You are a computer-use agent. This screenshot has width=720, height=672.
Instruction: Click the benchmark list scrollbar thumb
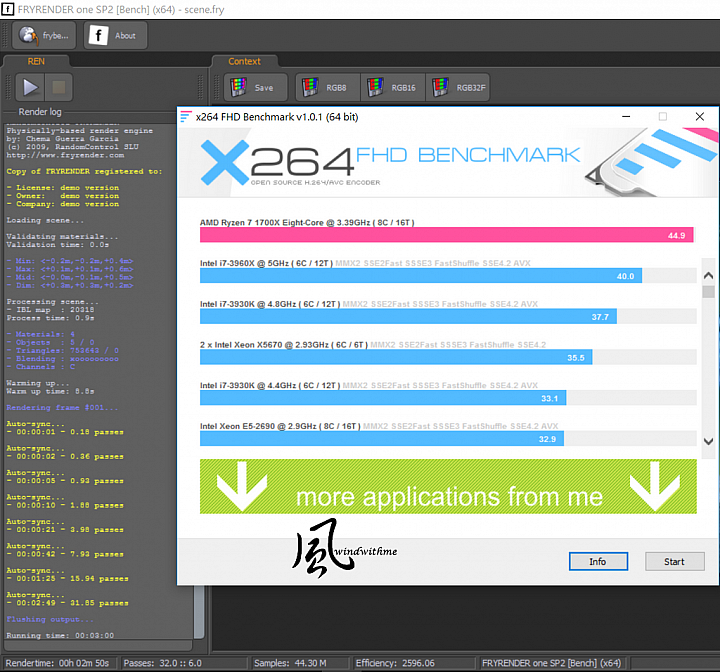(708, 292)
